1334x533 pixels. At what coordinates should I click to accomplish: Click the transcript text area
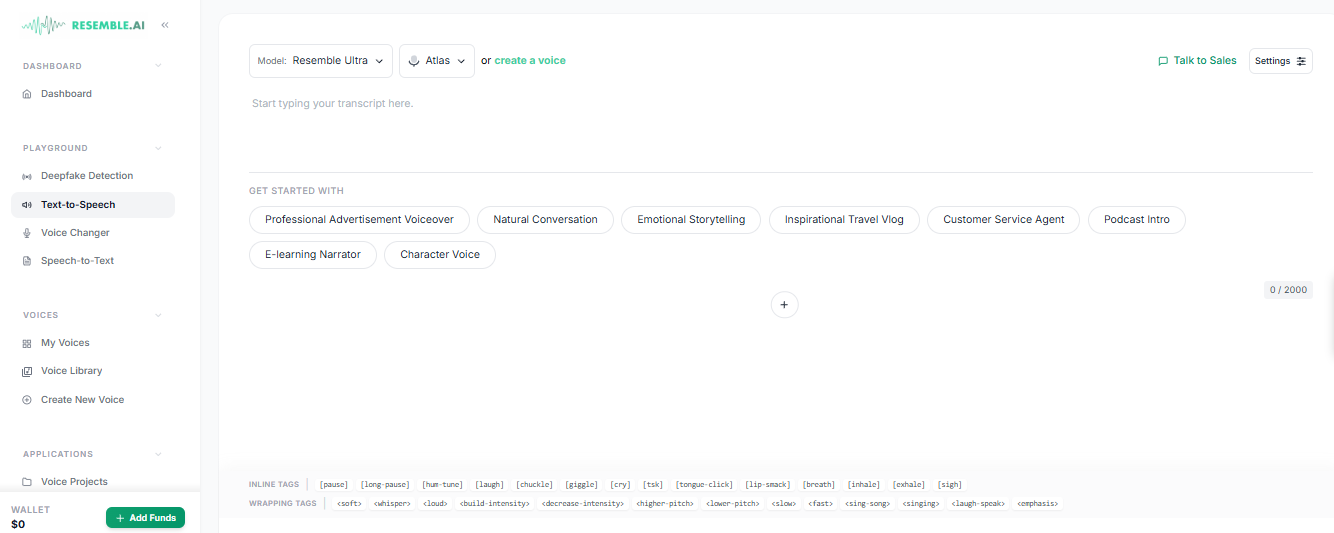(x=780, y=130)
